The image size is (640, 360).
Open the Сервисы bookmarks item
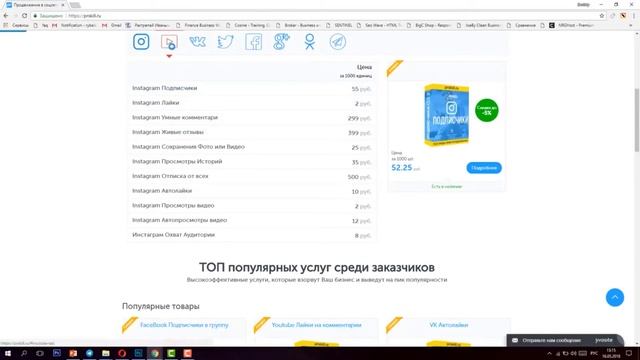[x=16, y=25]
